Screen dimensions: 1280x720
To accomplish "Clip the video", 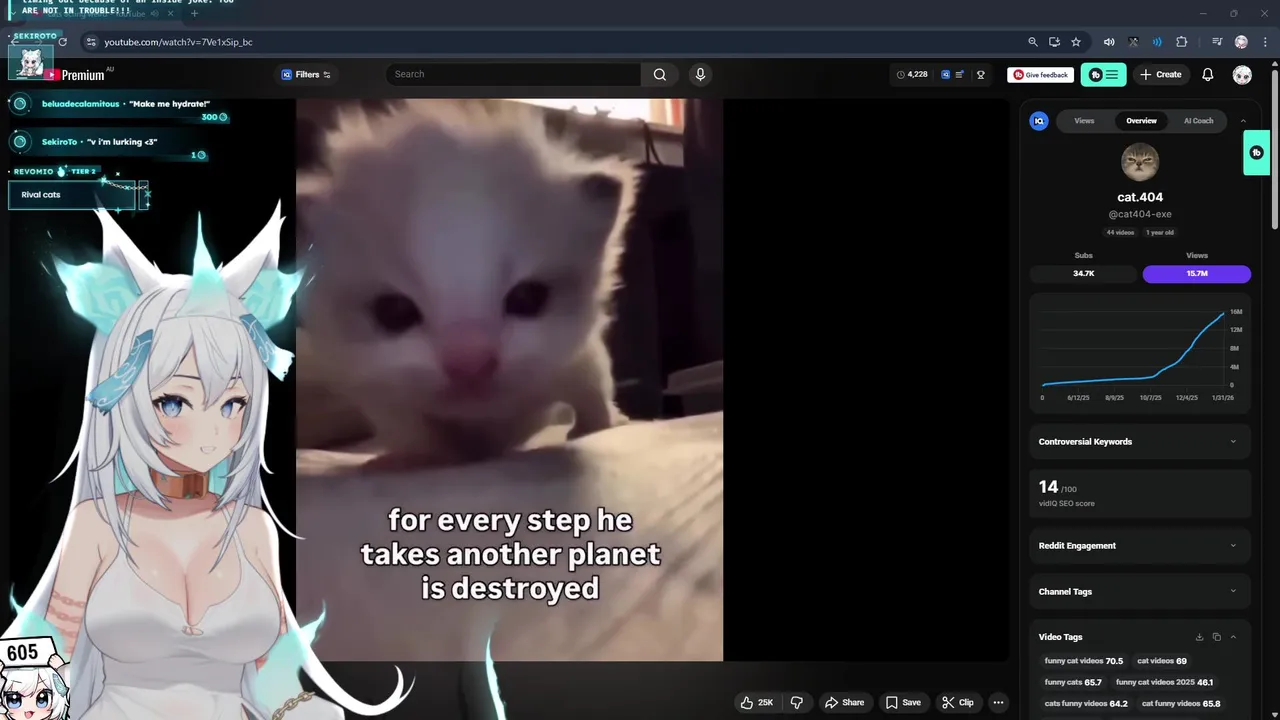I will point(958,702).
